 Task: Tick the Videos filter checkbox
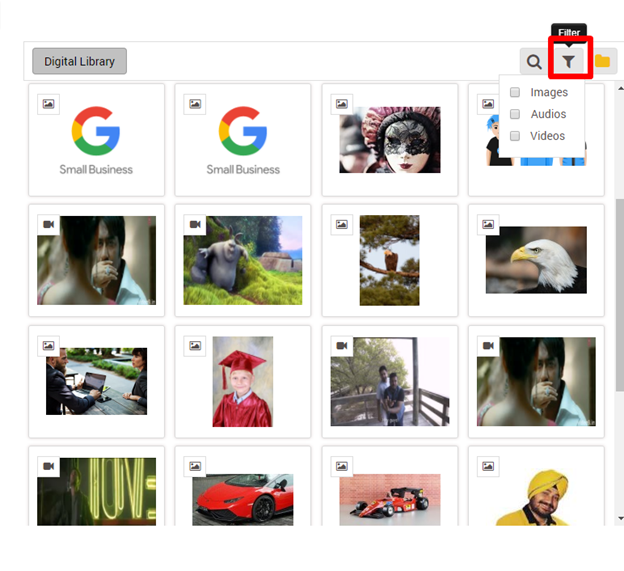(515, 136)
